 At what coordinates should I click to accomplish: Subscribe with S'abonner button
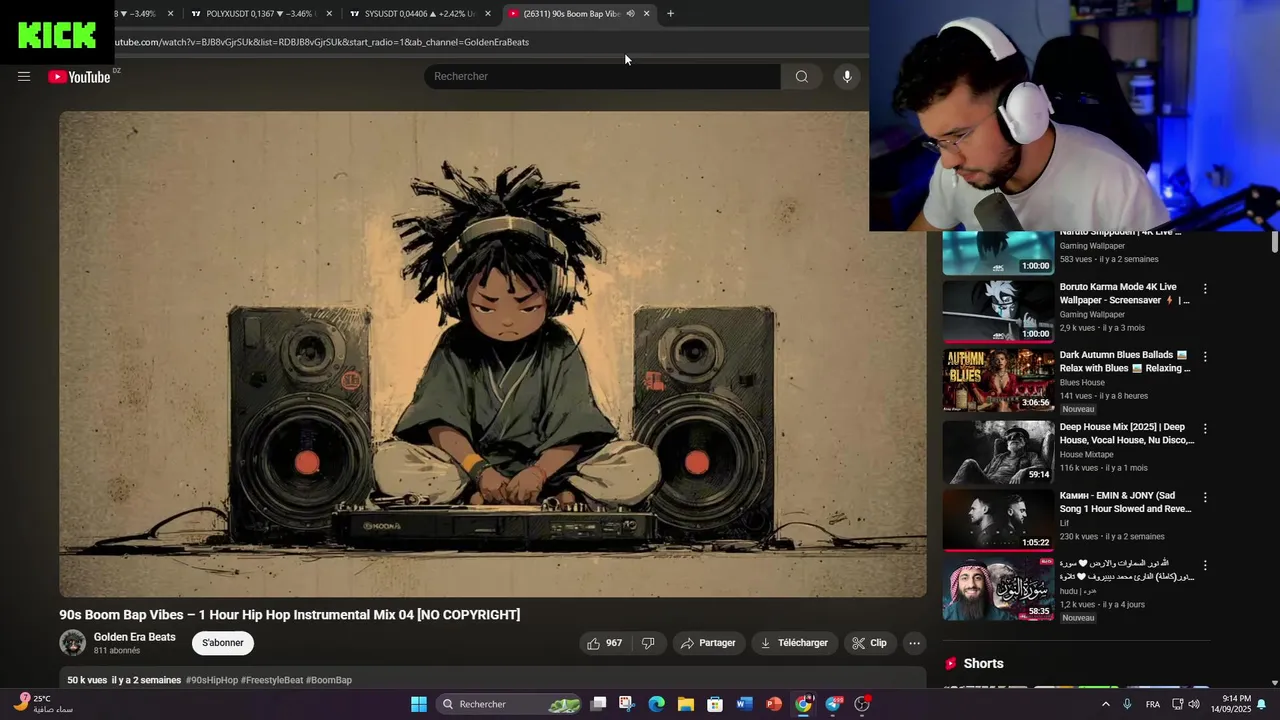pos(223,643)
